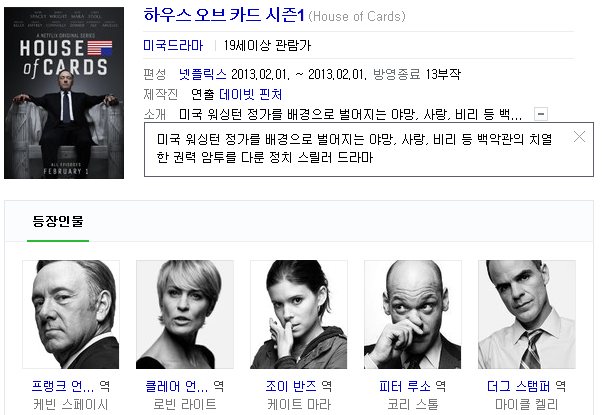The height and width of the screenshot is (415, 602).
Task: Open Robin Wright's character photo
Action: [185, 314]
